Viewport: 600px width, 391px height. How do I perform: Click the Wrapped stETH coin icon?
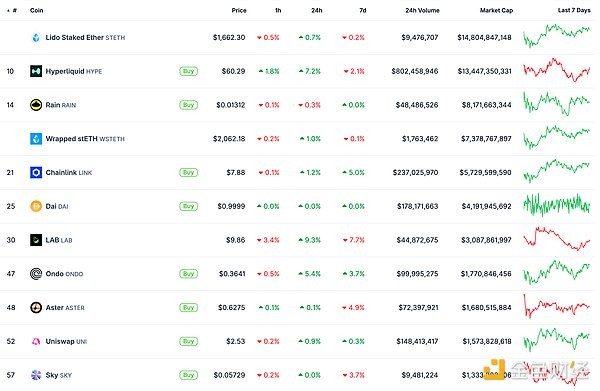36,138
